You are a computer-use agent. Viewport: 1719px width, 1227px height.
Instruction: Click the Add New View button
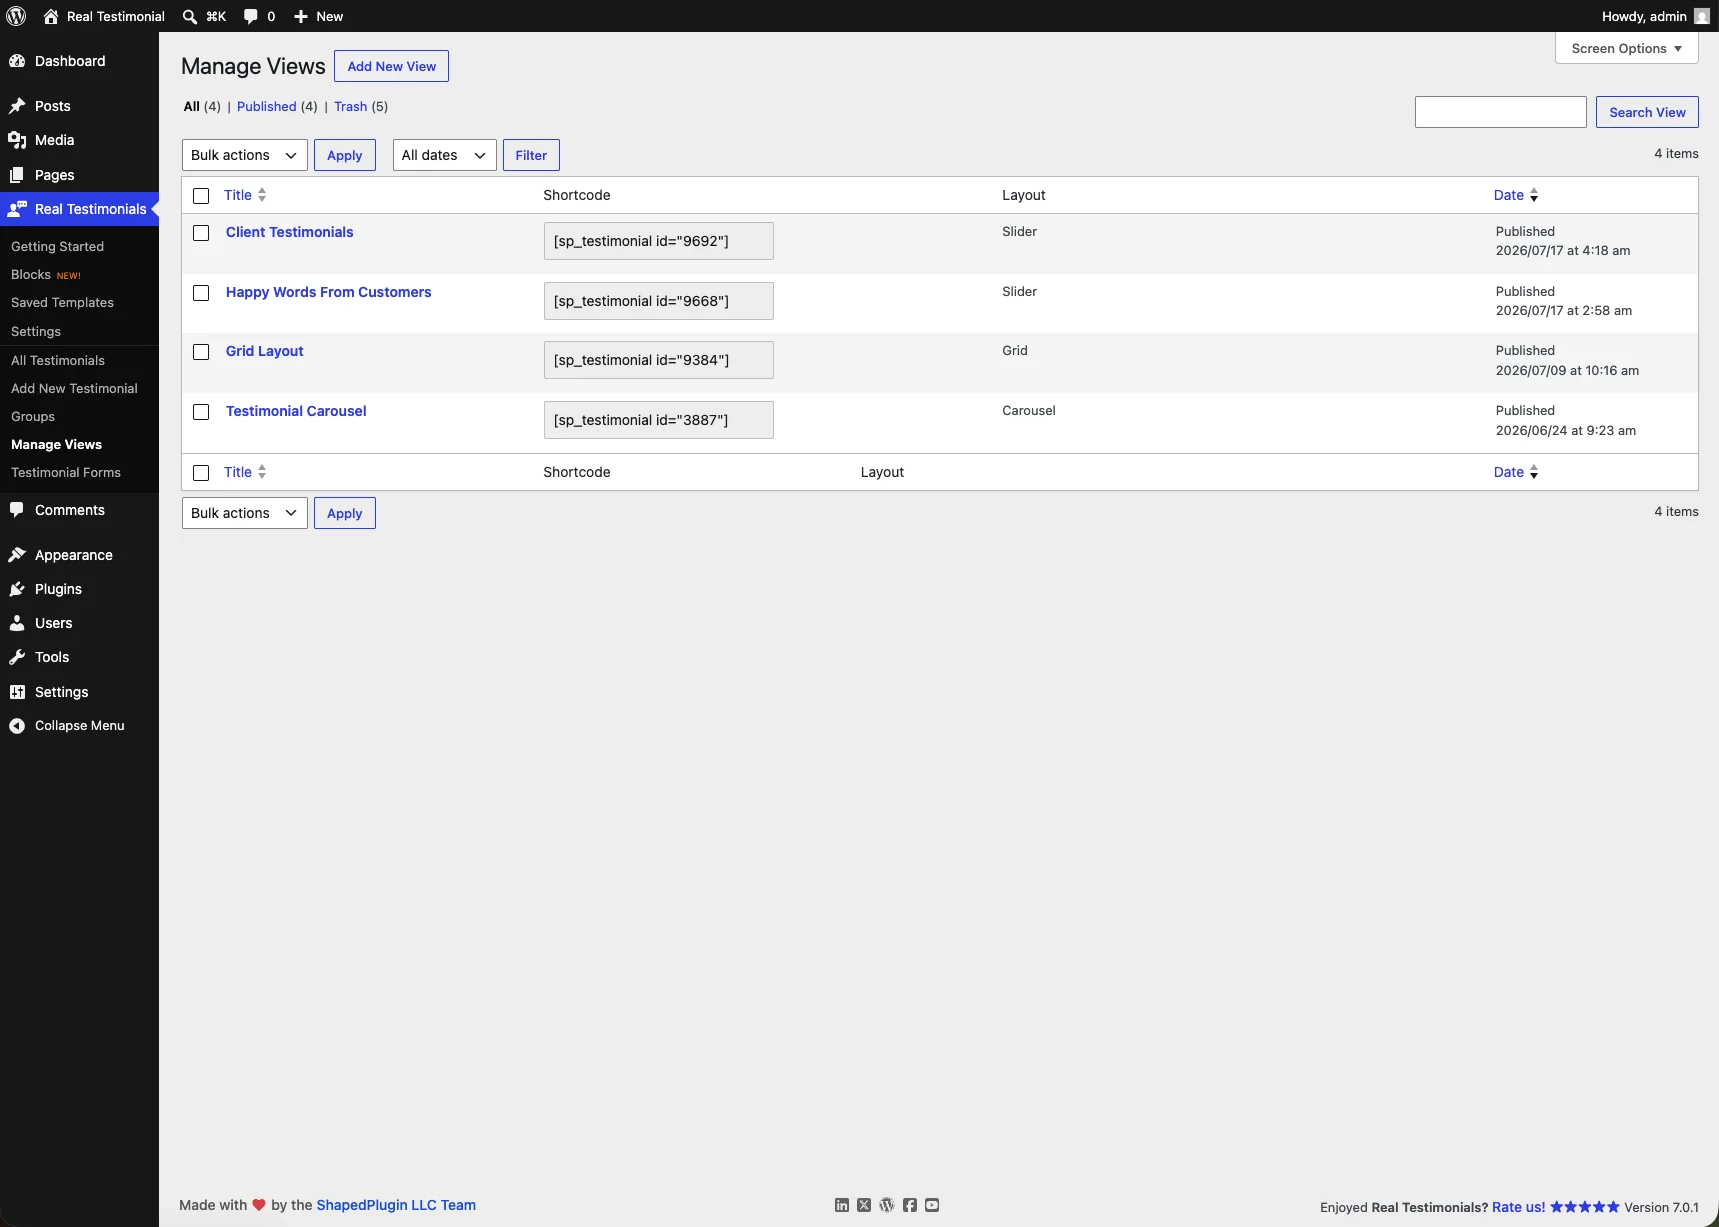click(392, 66)
